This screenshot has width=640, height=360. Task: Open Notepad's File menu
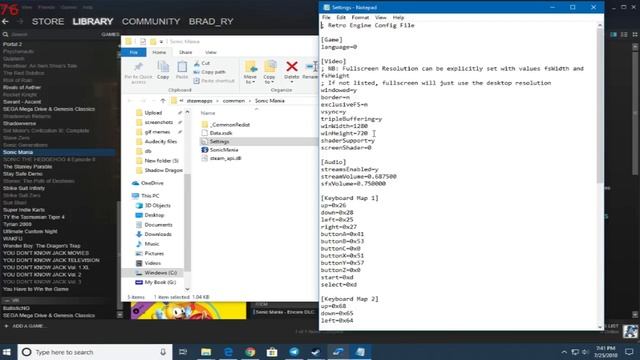click(x=326, y=18)
